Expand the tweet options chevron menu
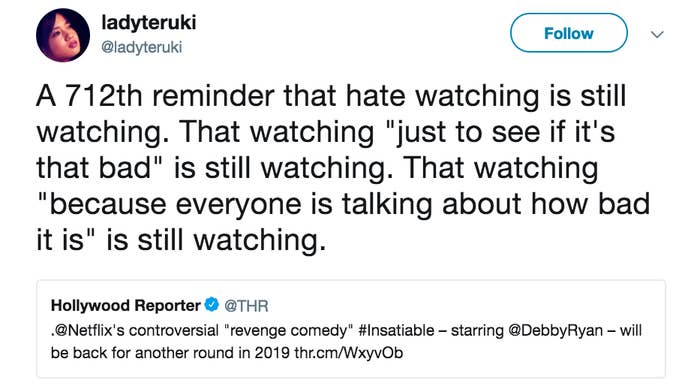The height and width of the screenshot is (392, 700). click(657, 34)
